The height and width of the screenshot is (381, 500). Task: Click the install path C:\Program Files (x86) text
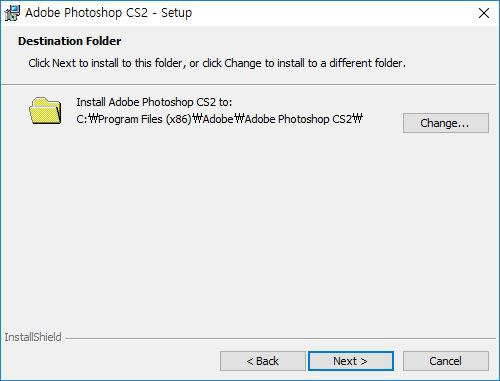pos(219,119)
